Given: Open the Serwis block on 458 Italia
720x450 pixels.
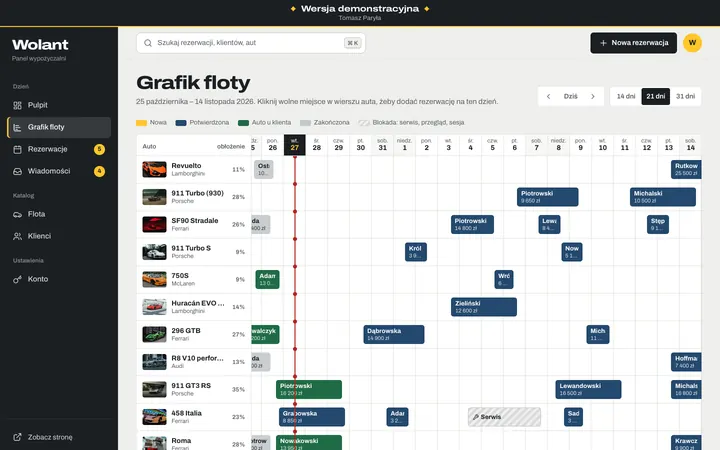Looking at the screenshot, I should click(504, 417).
